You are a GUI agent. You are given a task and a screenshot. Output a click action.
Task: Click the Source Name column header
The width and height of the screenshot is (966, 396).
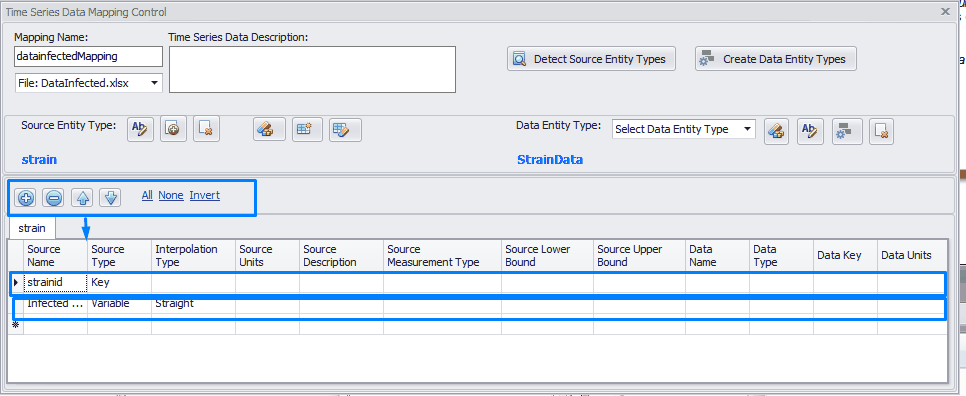click(55, 256)
